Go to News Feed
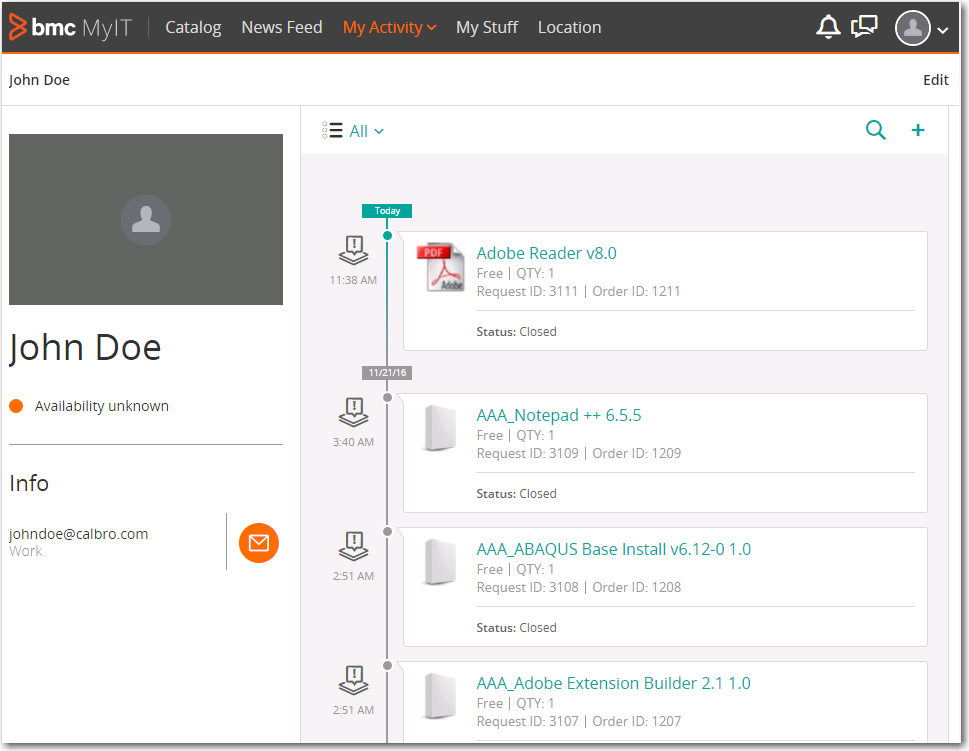Screen dimensions: 969x751 (x=282, y=27)
